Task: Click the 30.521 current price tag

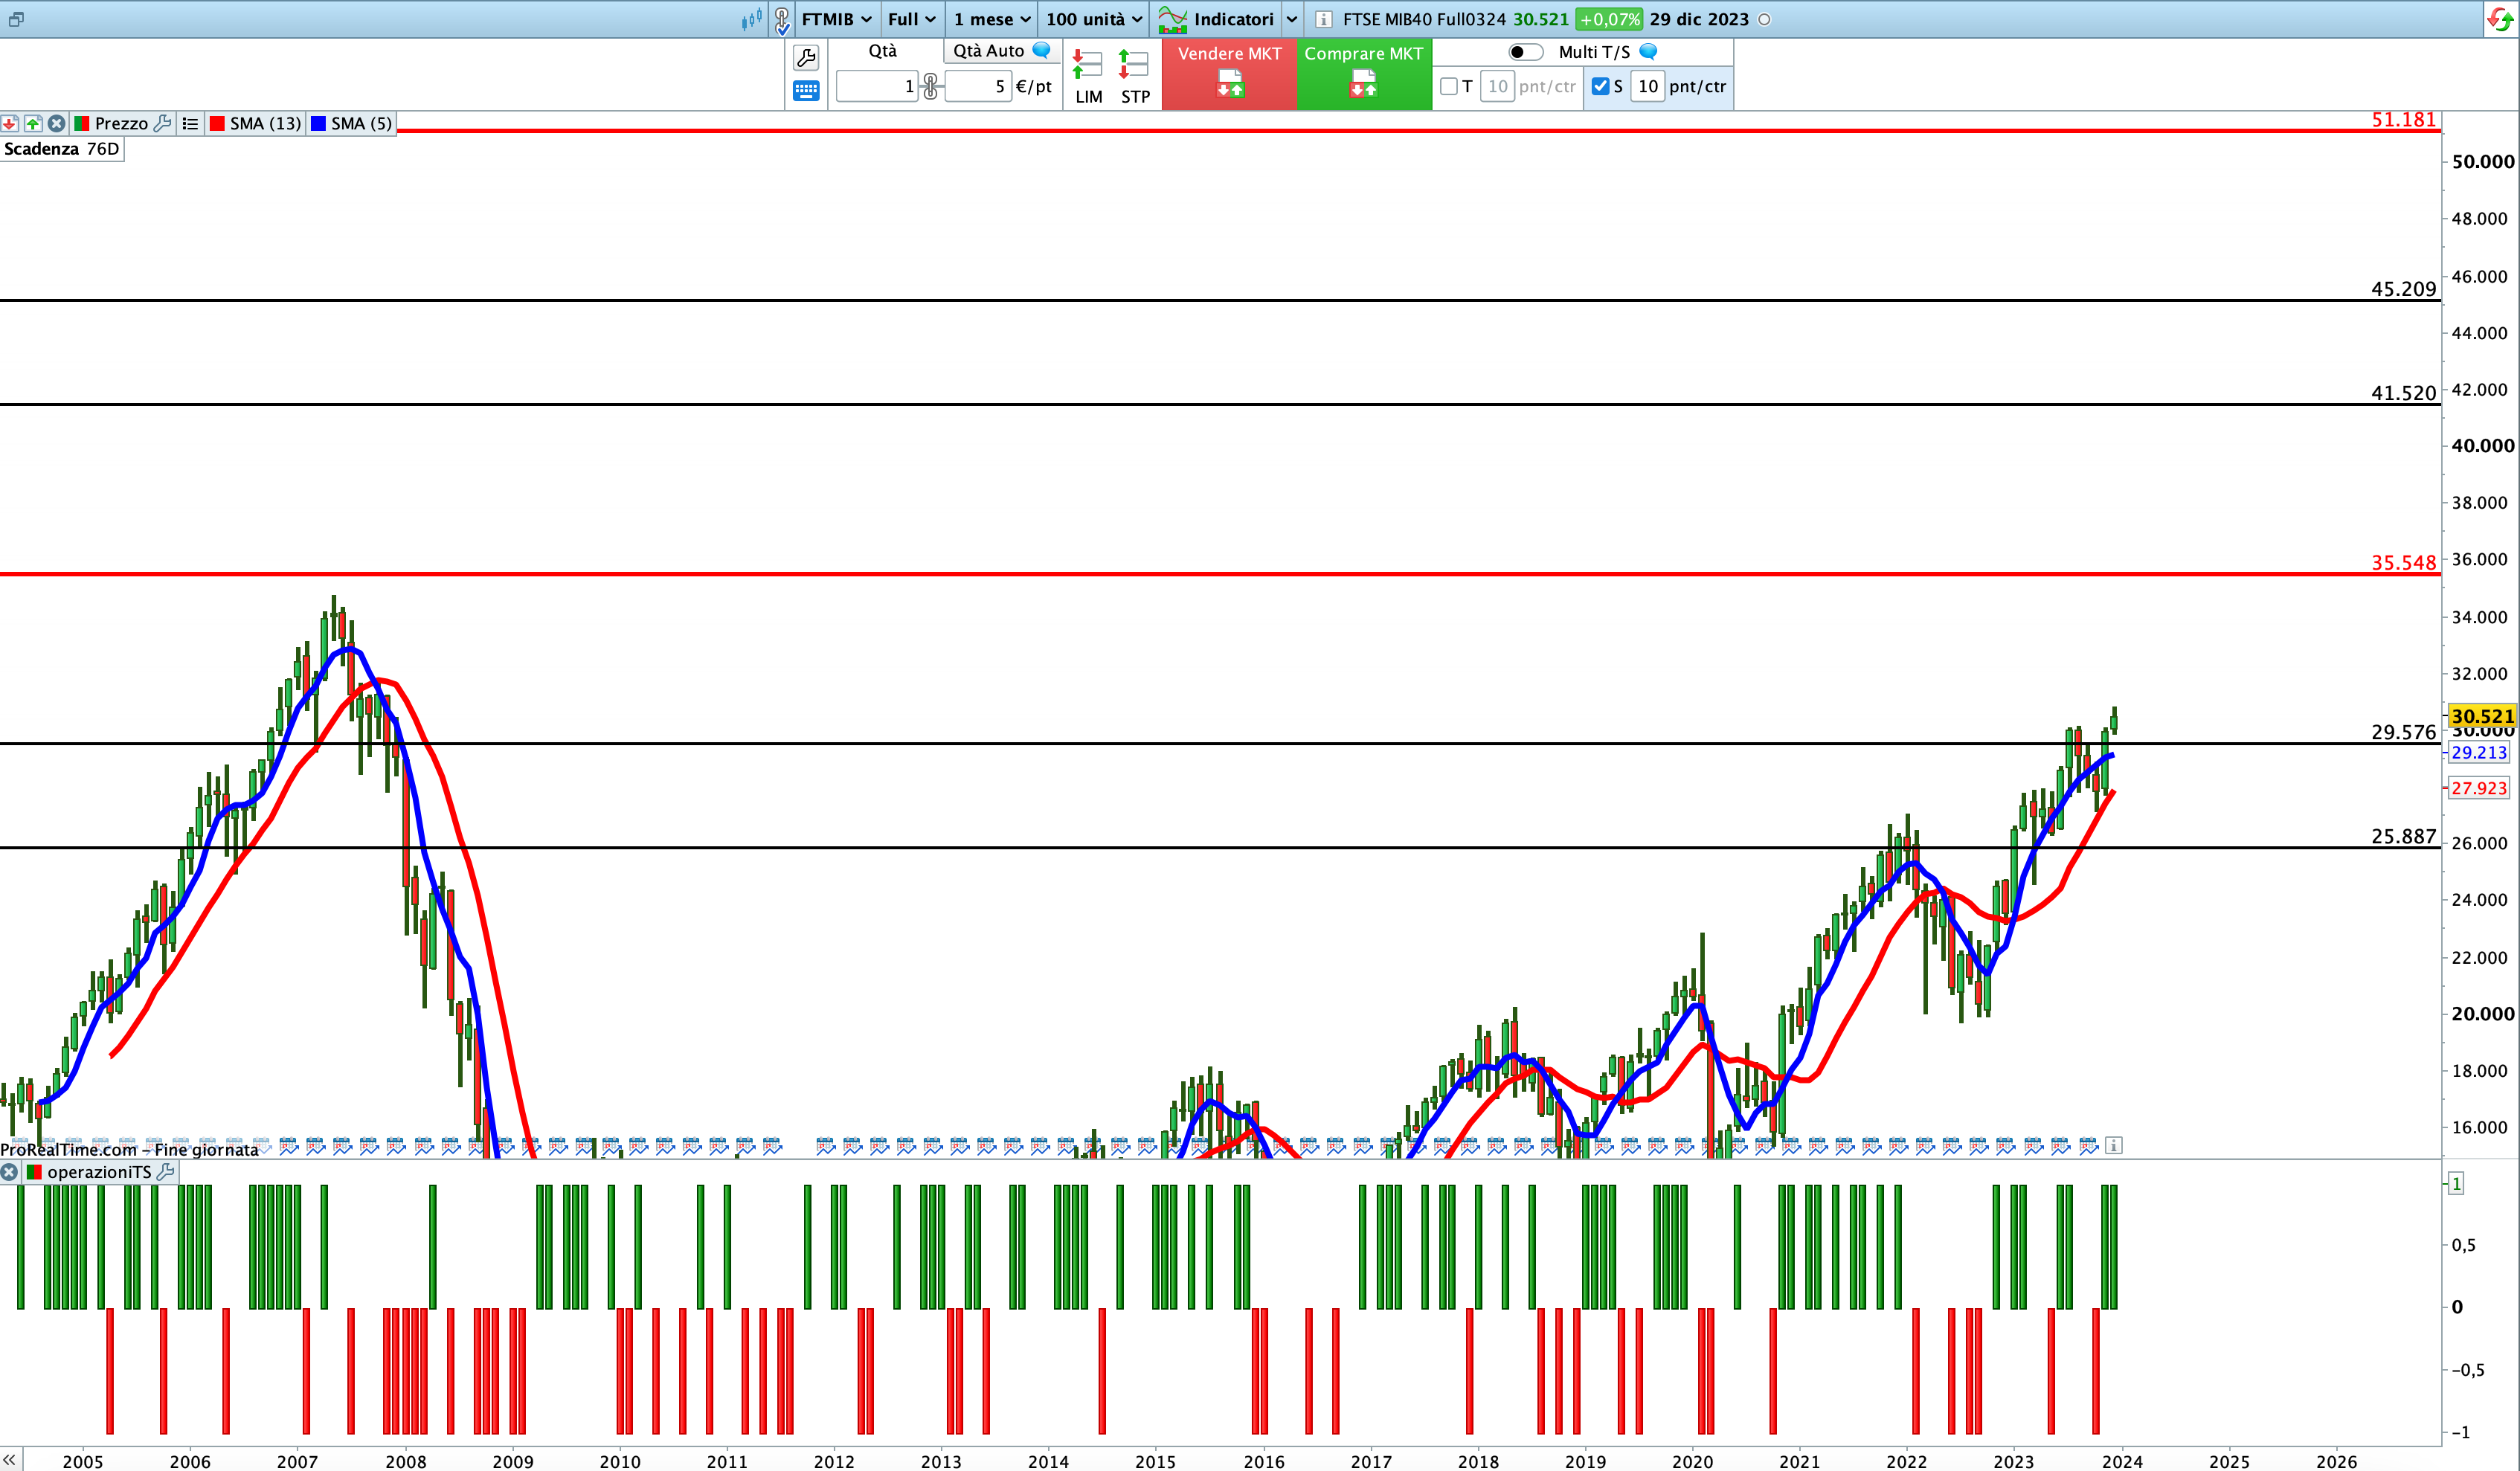Action: 2481,716
